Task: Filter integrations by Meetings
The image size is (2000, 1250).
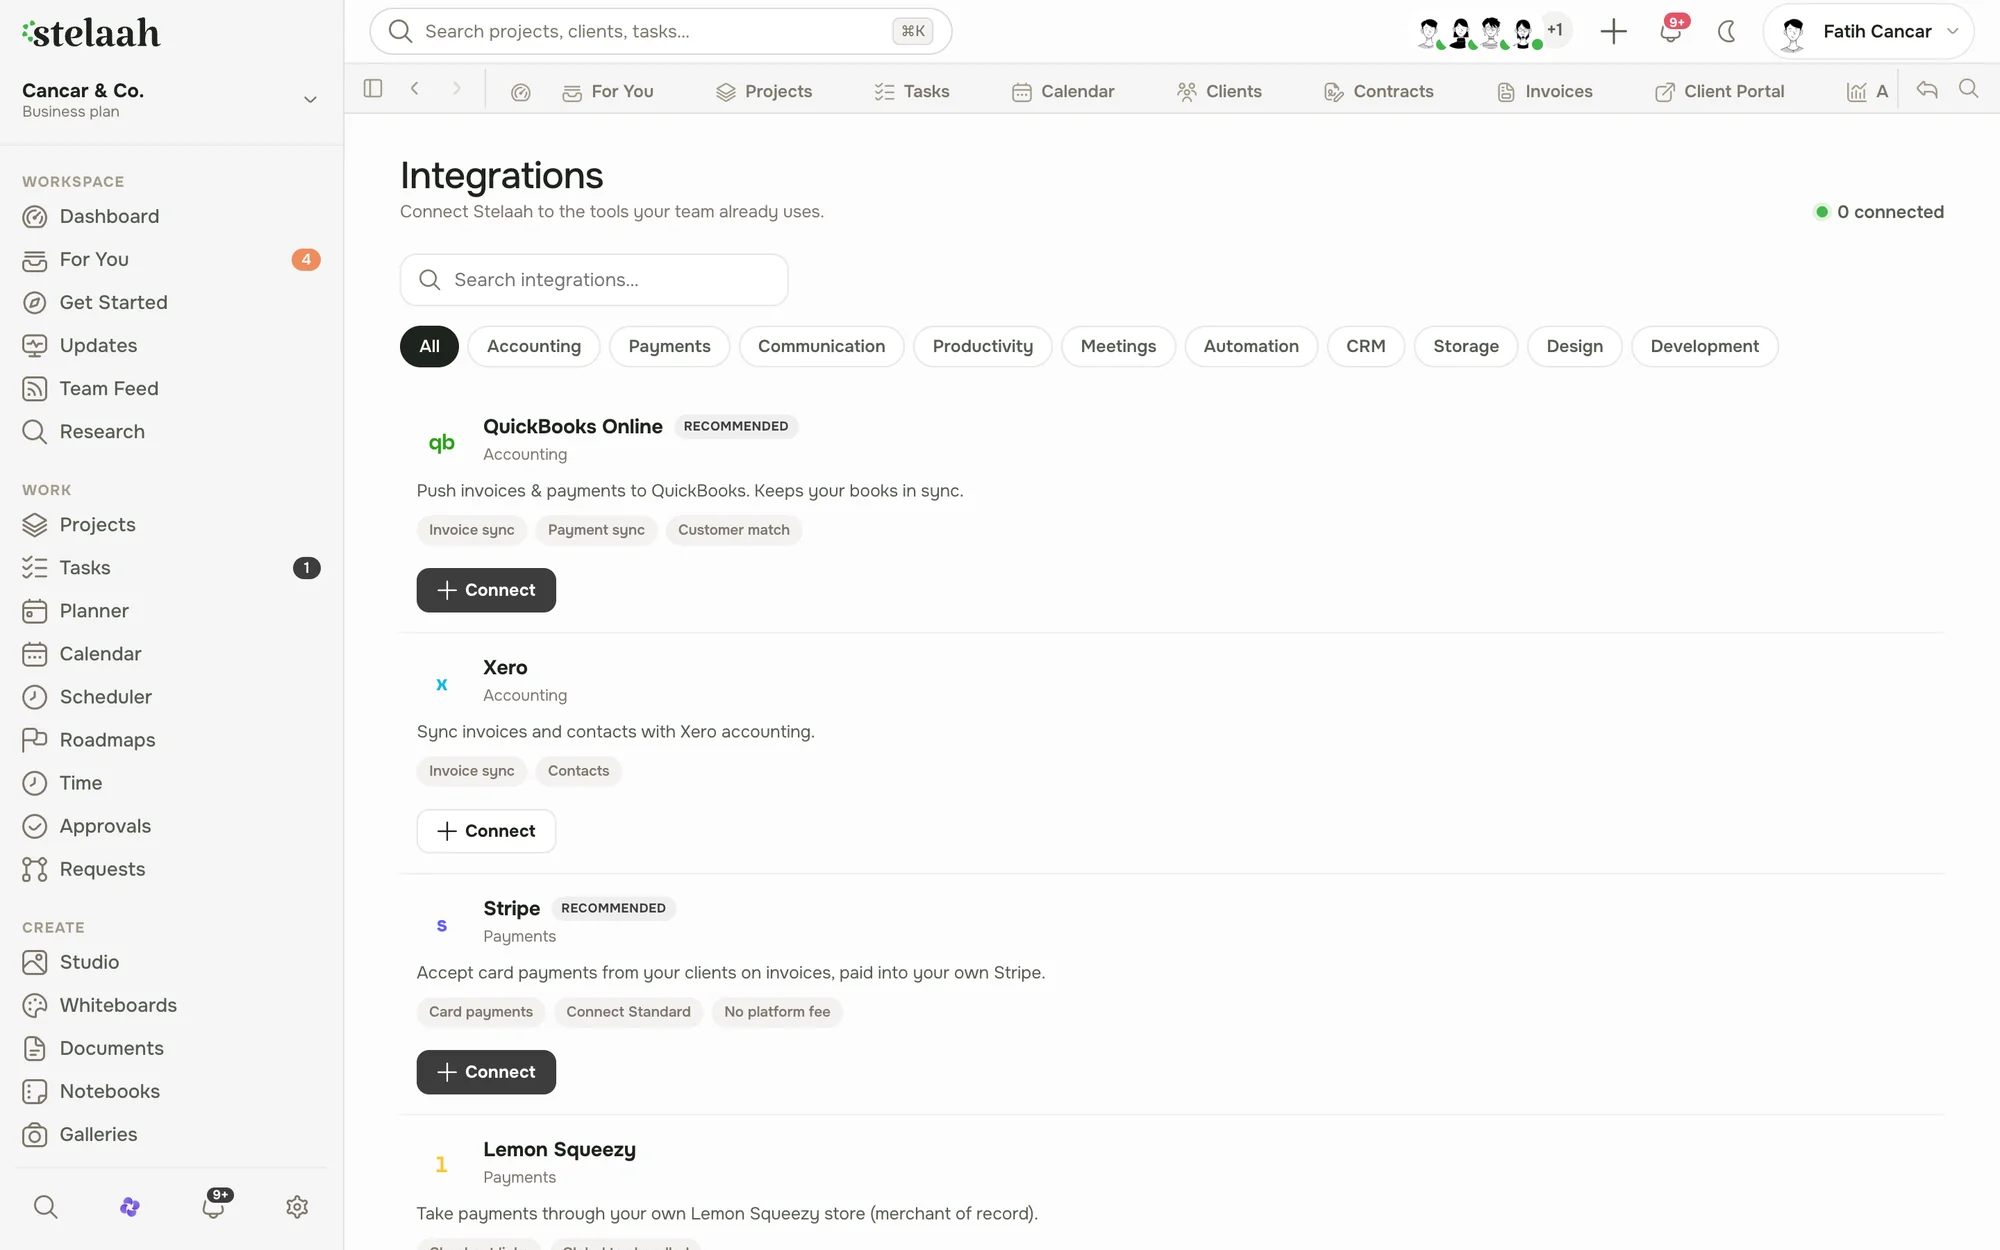Action: pos(1118,346)
